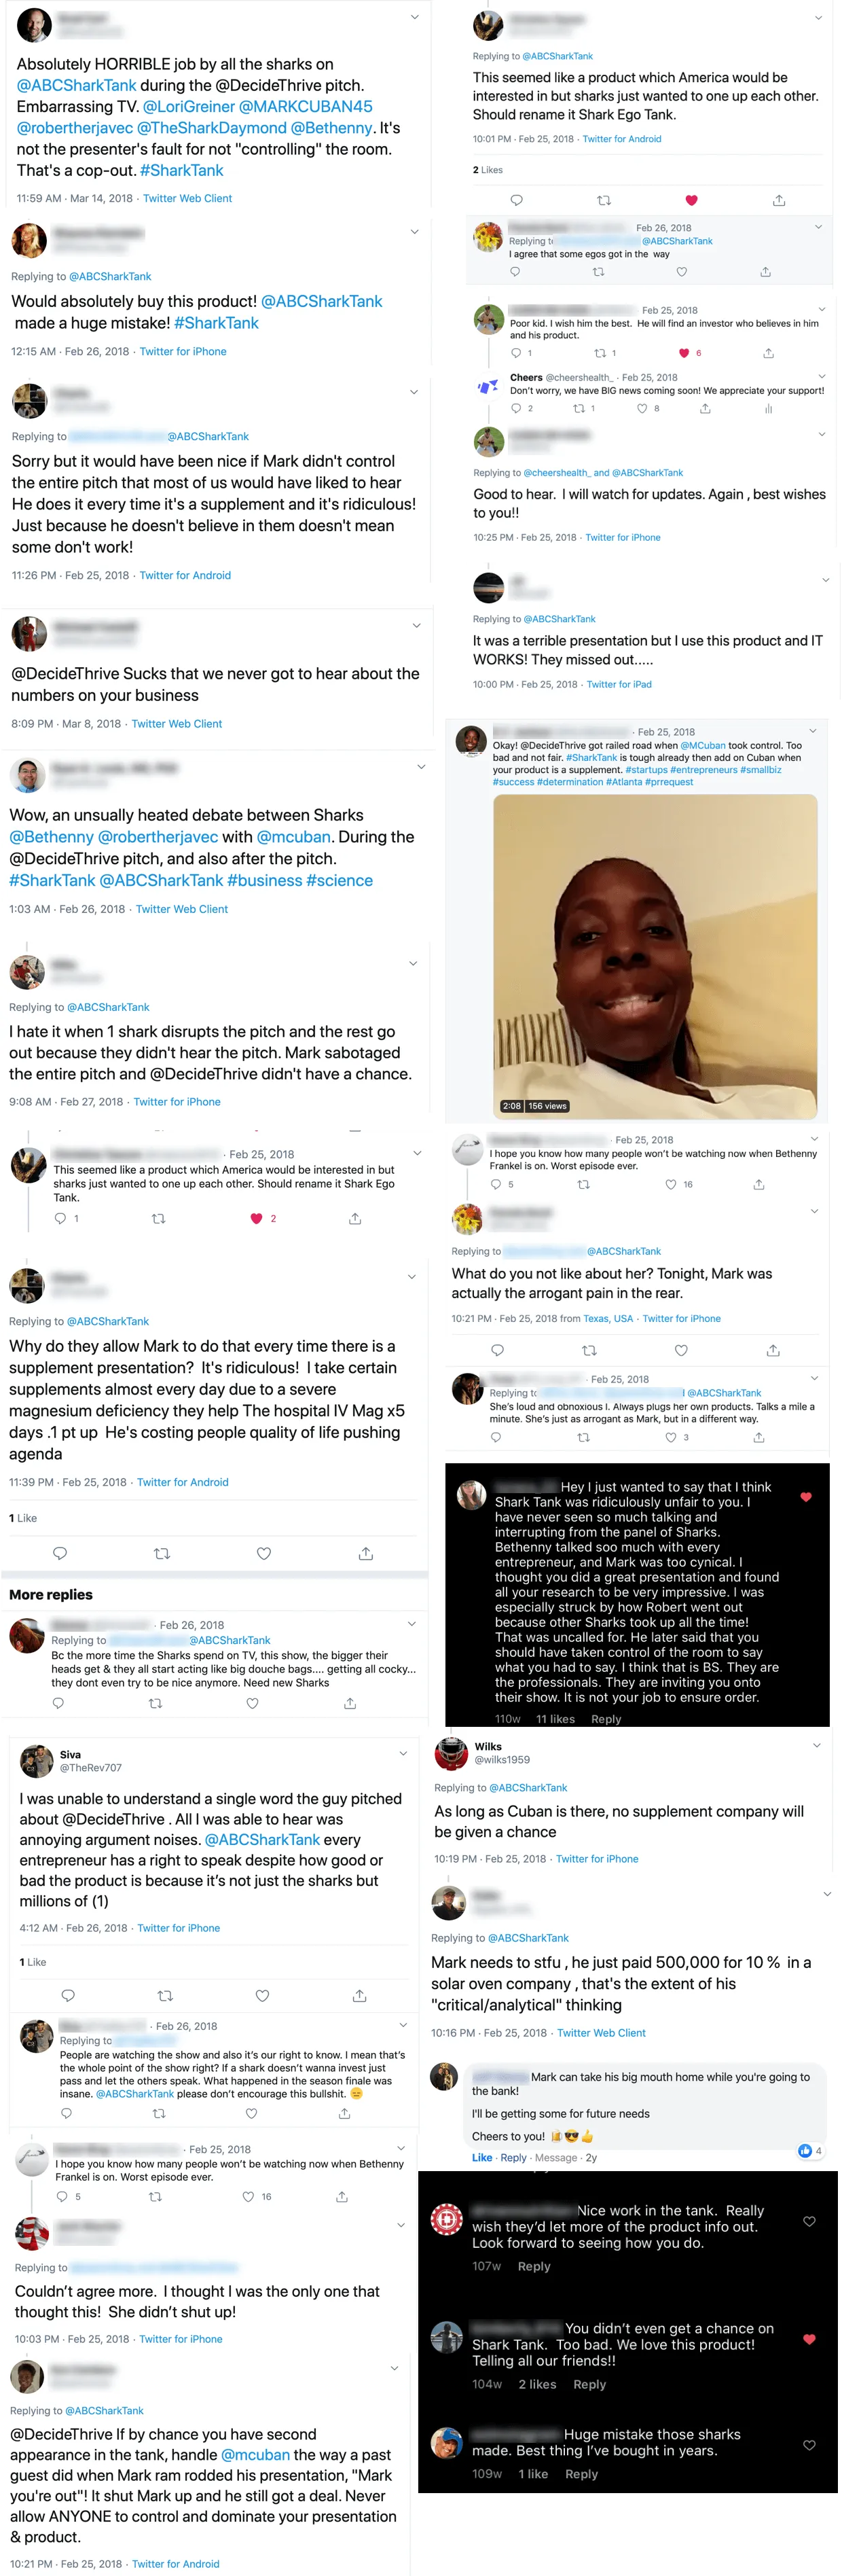Click 'Twitter for Android' under the 11:26 PM tweet

pos(185,575)
